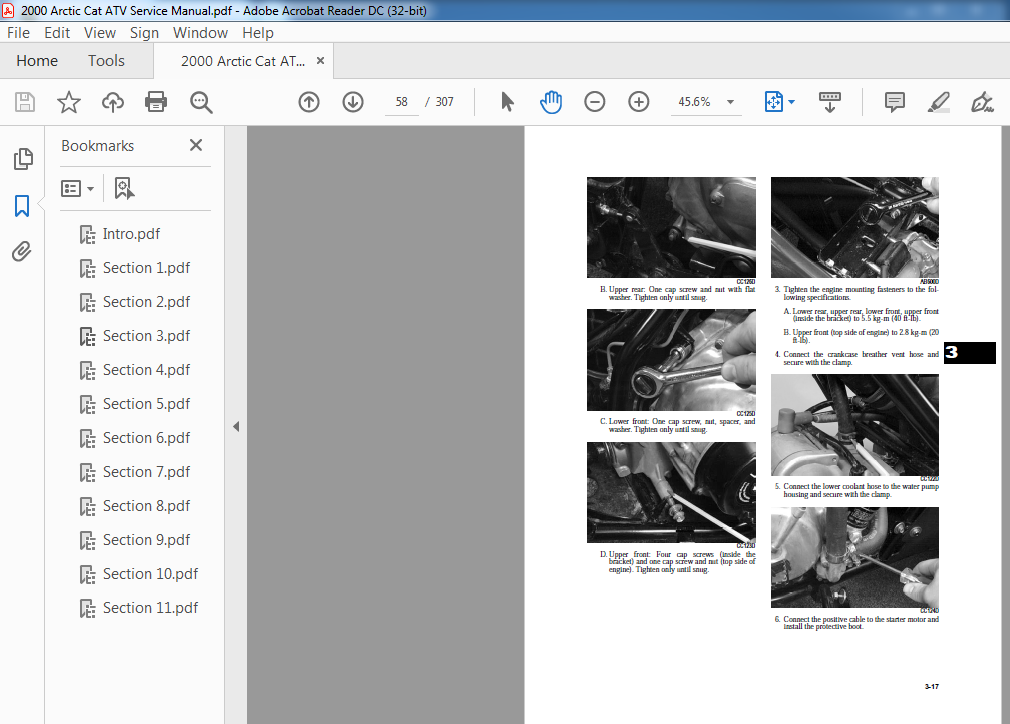
Task: Open the Help menu
Action: pyautogui.click(x=258, y=33)
